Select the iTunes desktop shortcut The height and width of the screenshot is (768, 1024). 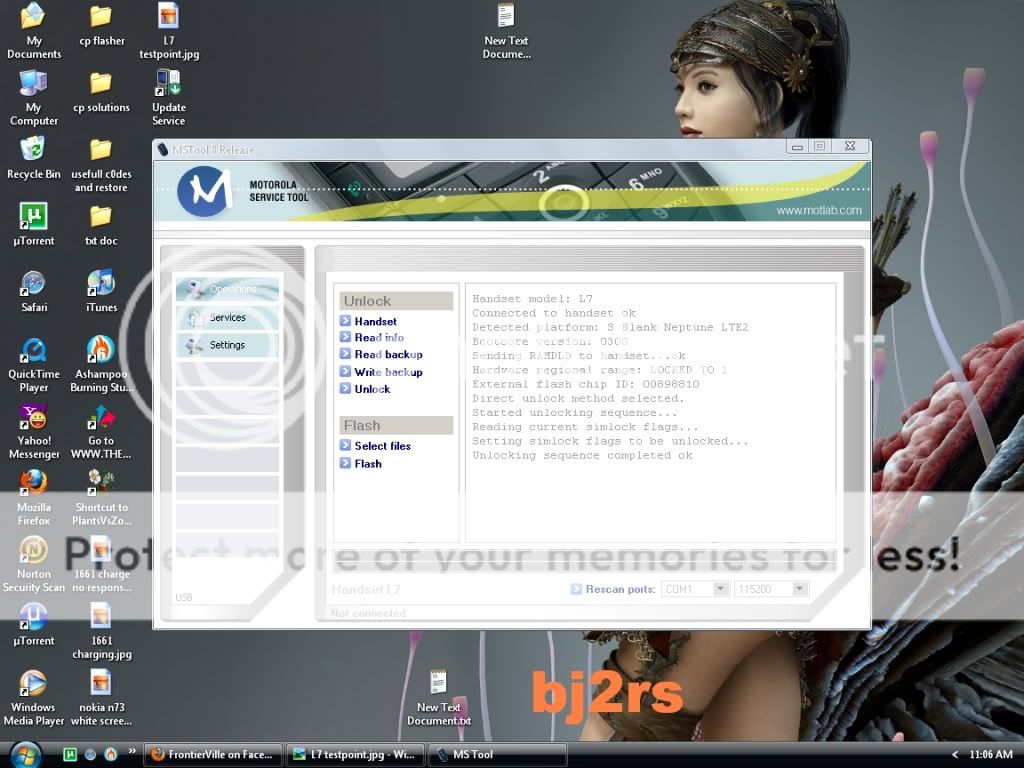pos(101,290)
